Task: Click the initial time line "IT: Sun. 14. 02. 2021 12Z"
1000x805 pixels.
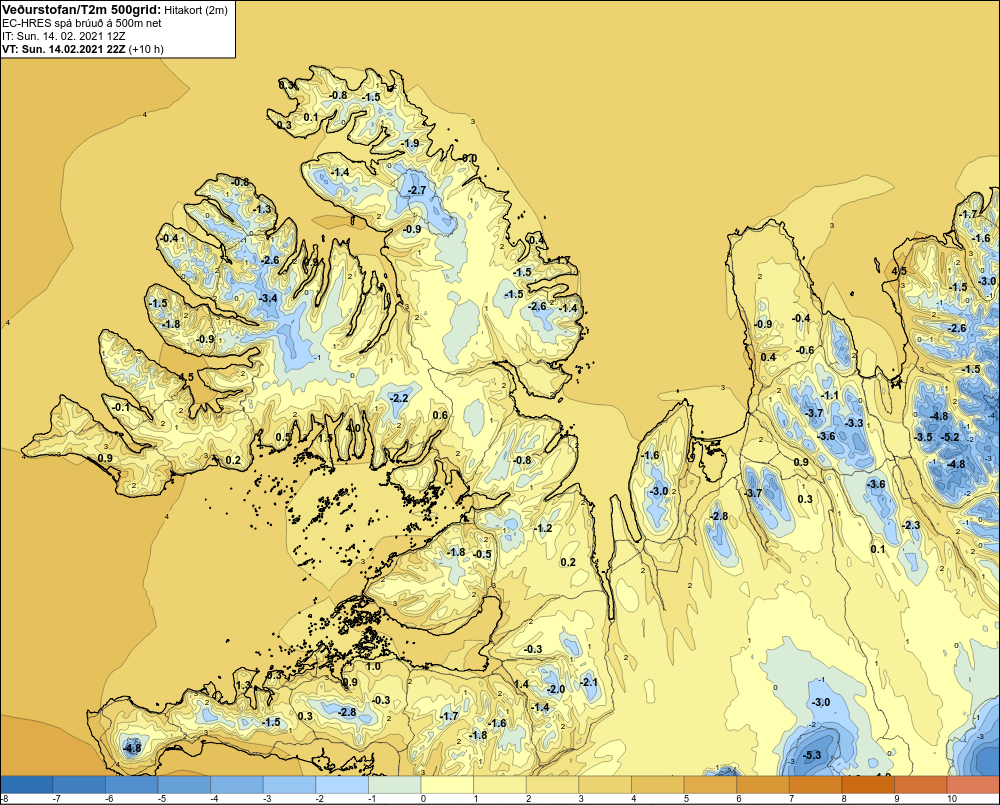Action: click(63, 36)
